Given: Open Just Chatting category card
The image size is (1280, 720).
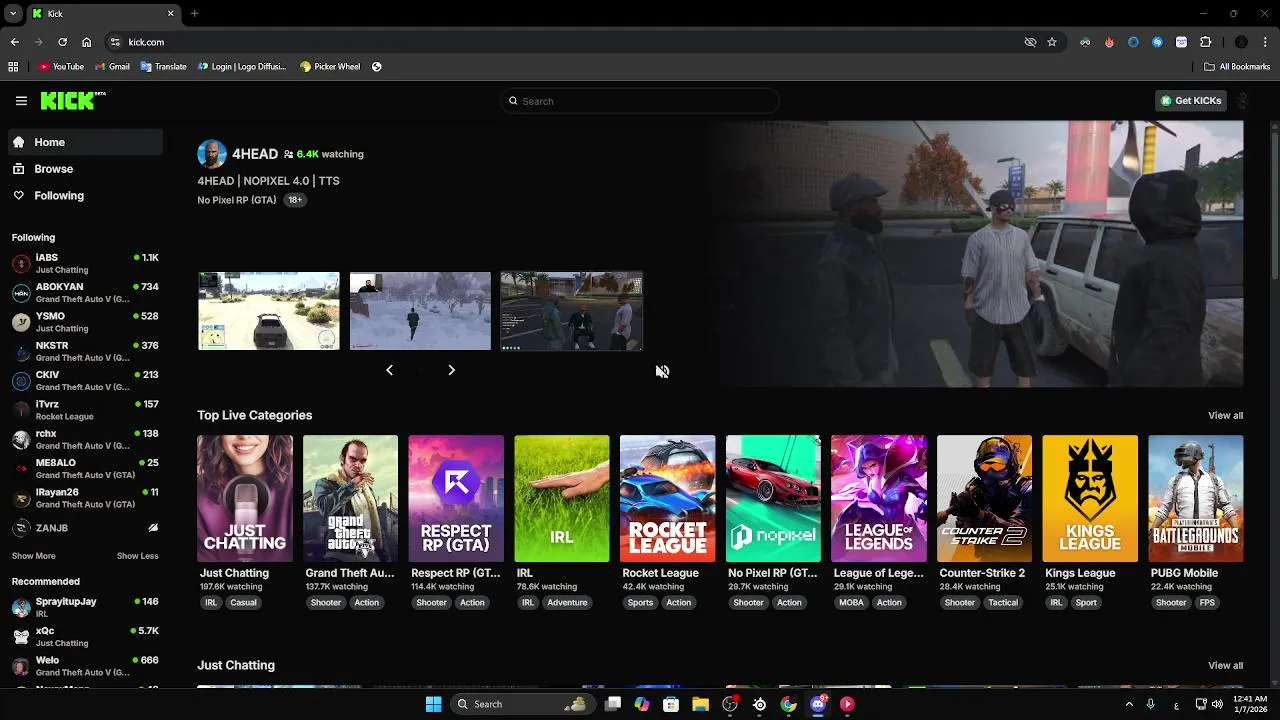Looking at the screenshot, I should (x=245, y=498).
